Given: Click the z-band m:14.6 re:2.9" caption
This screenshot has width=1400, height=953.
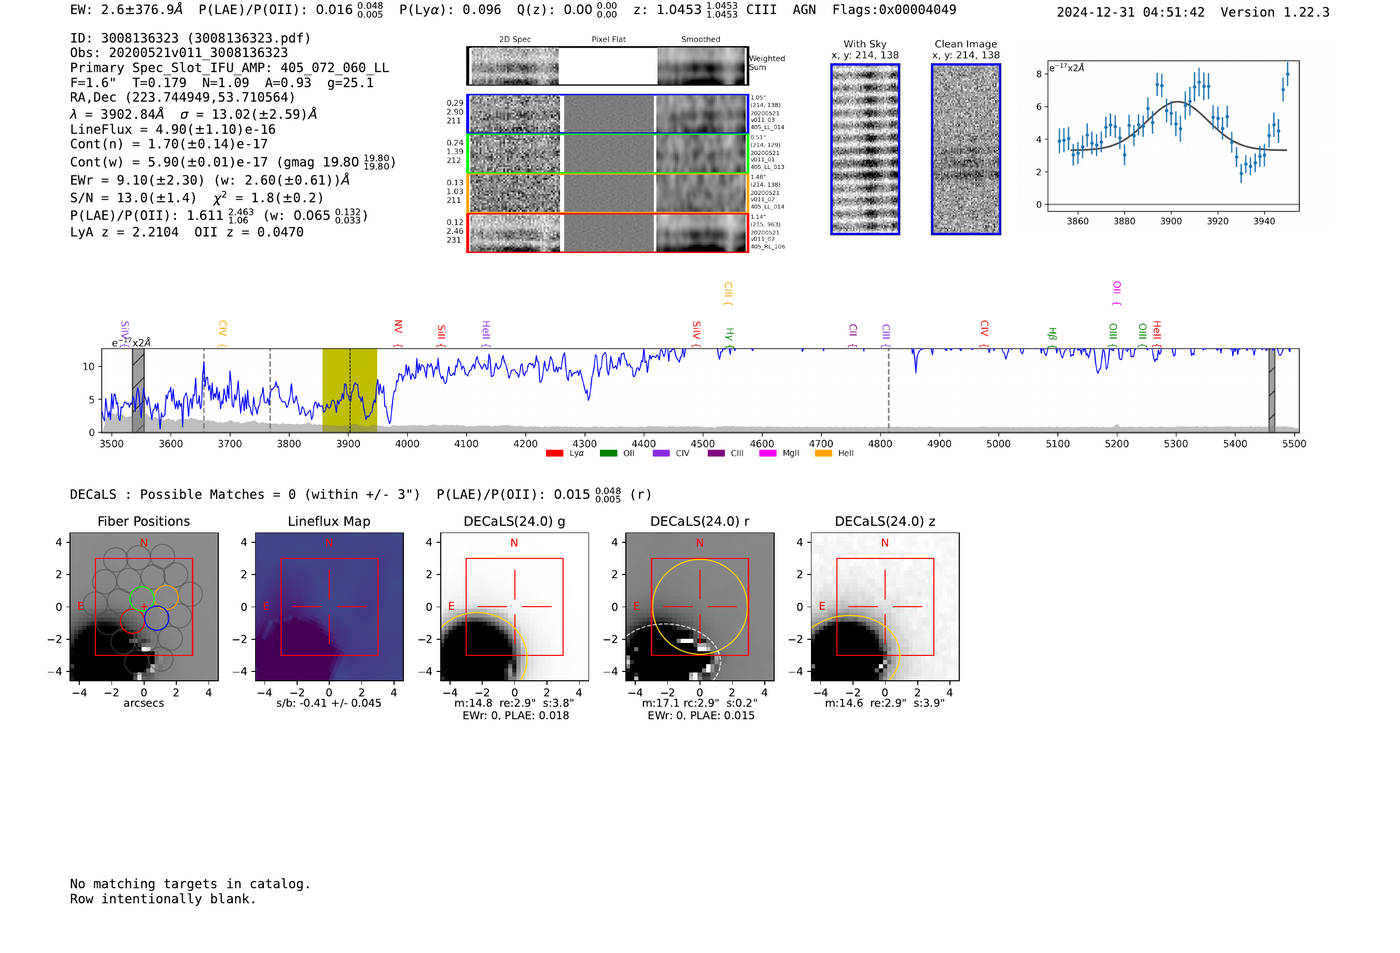Looking at the screenshot, I should [x=885, y=703].
